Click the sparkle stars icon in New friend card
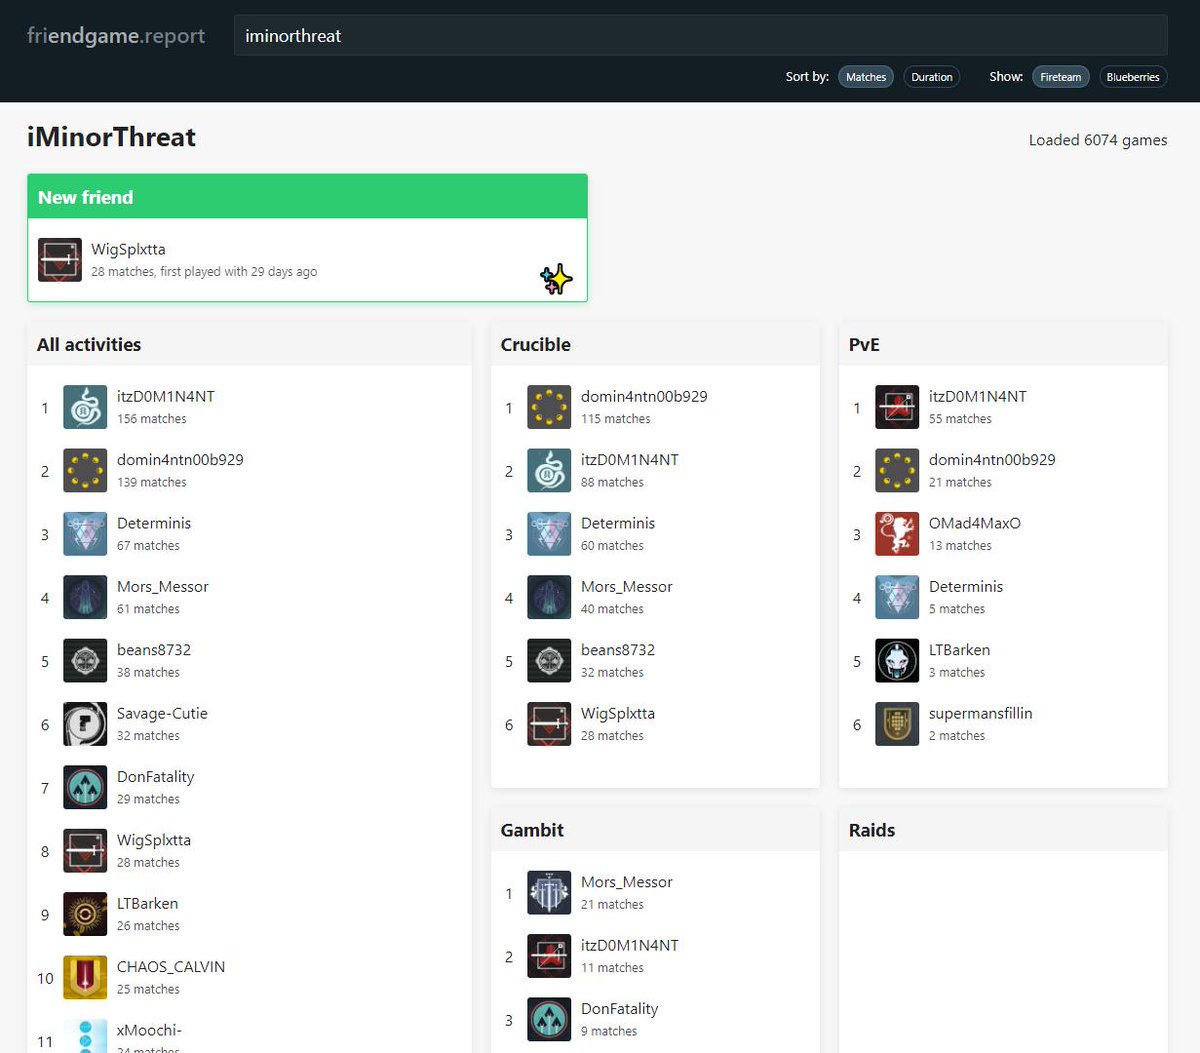This screenshot has width=1200, height=1053. tap(556, 279)
